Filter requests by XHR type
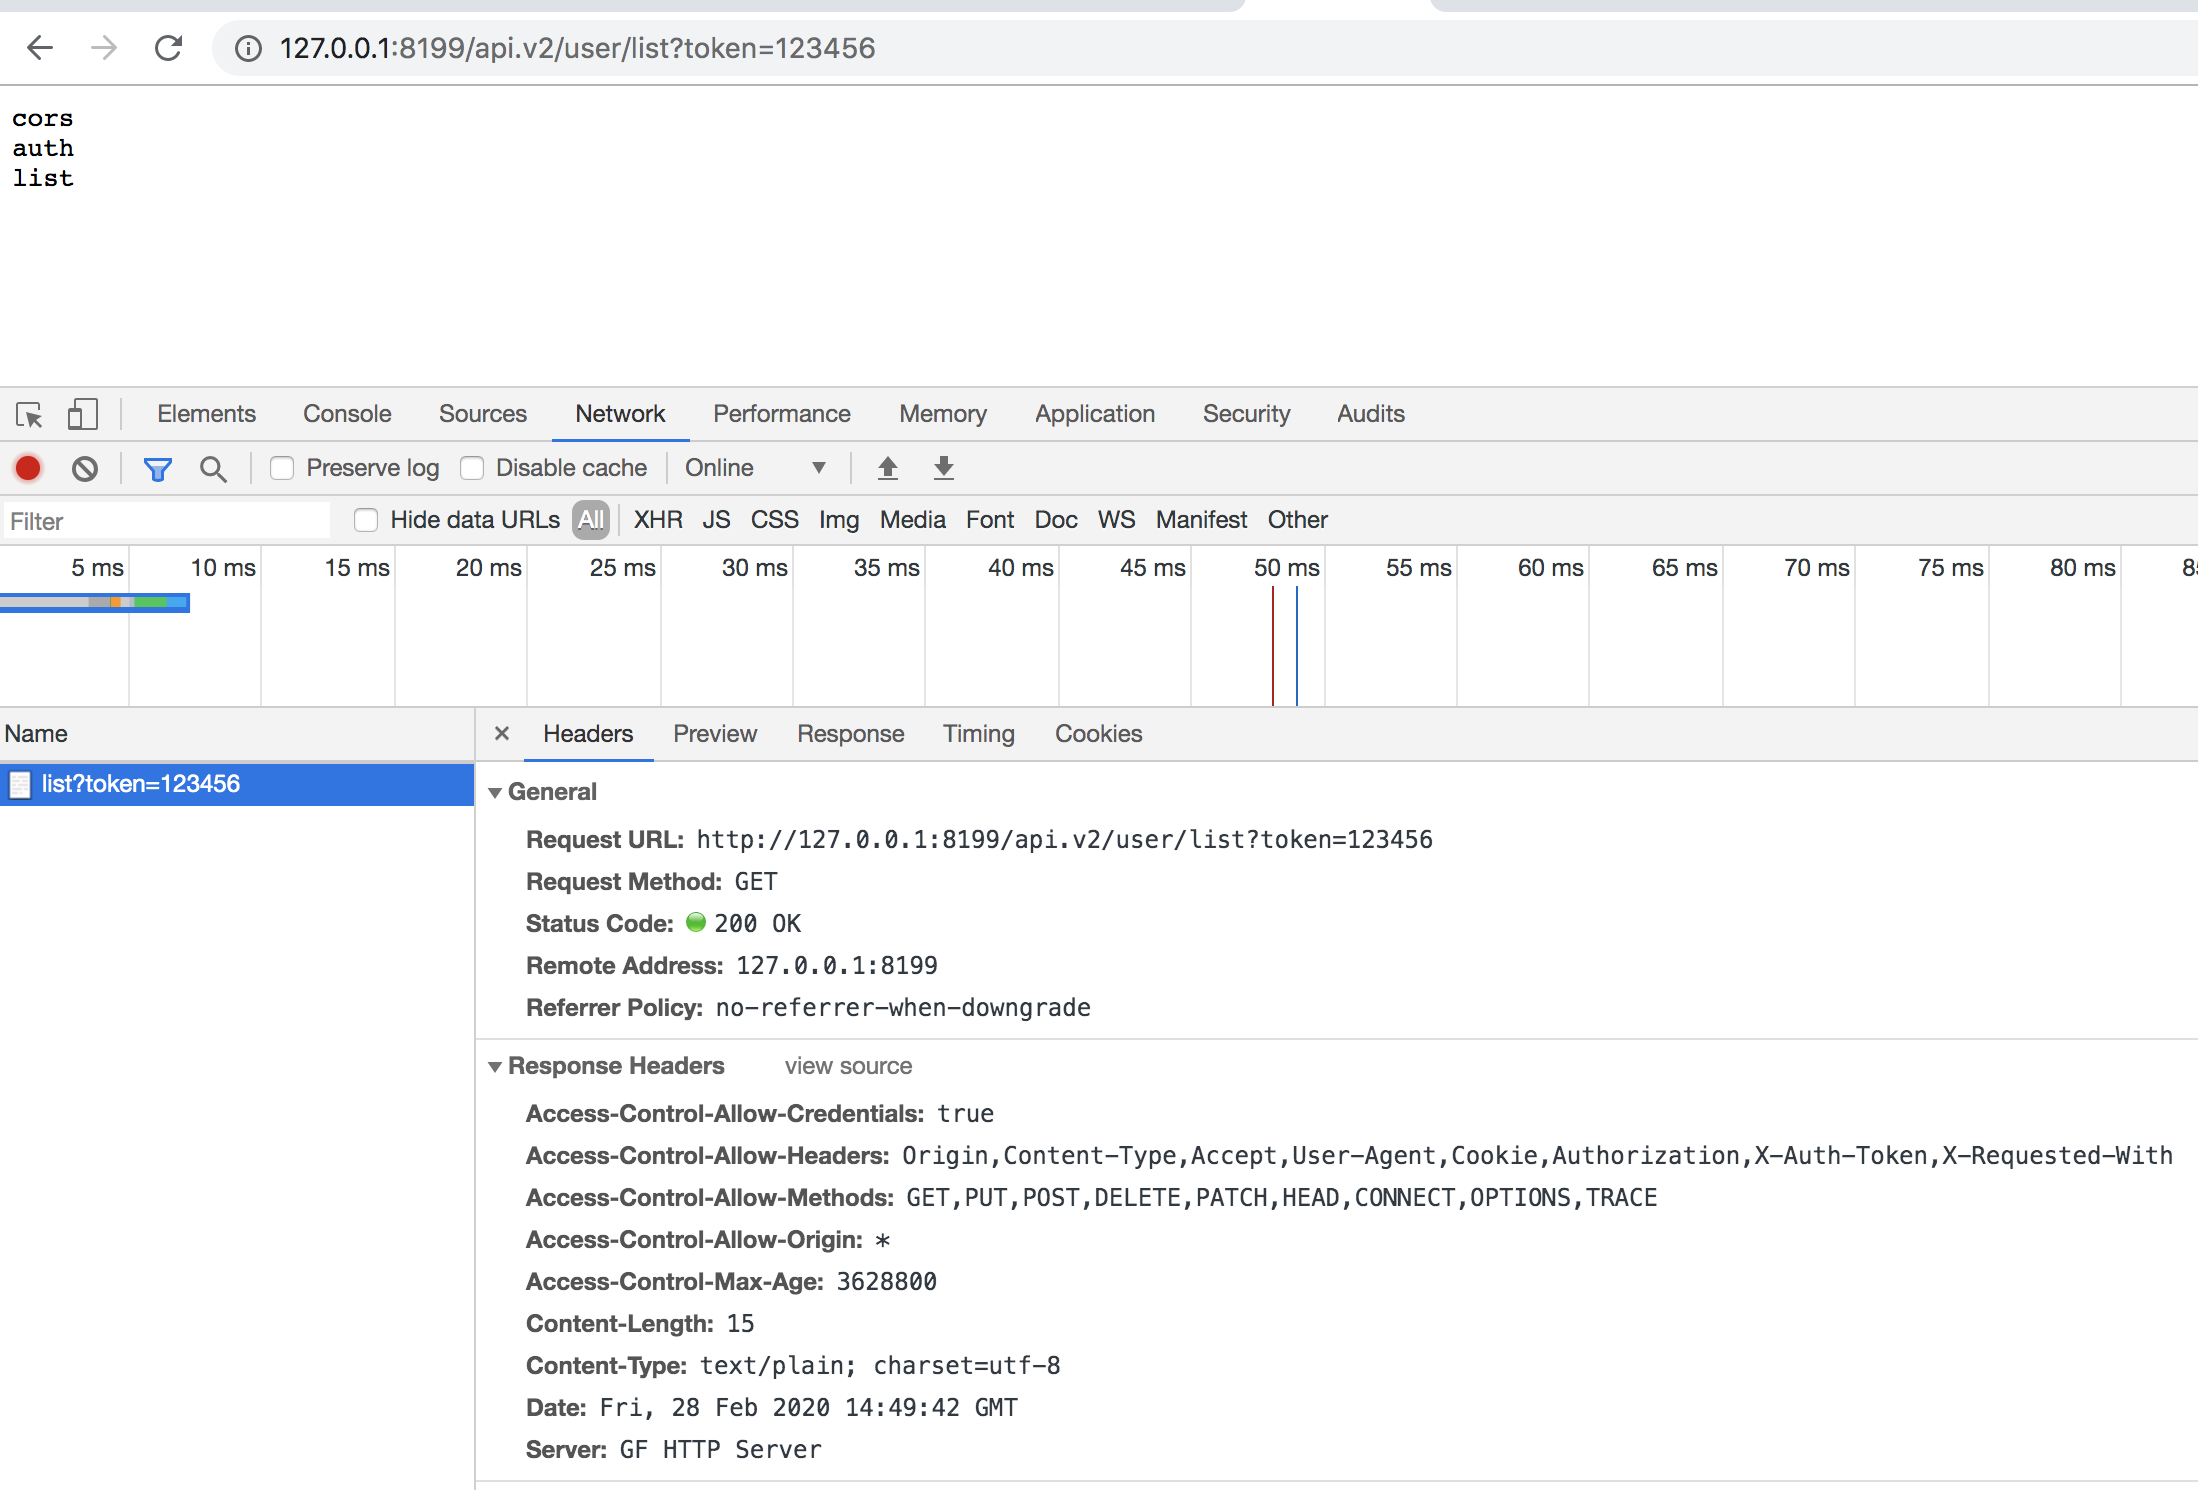Screen dimensions: 2198x1490 coord(657,520)
